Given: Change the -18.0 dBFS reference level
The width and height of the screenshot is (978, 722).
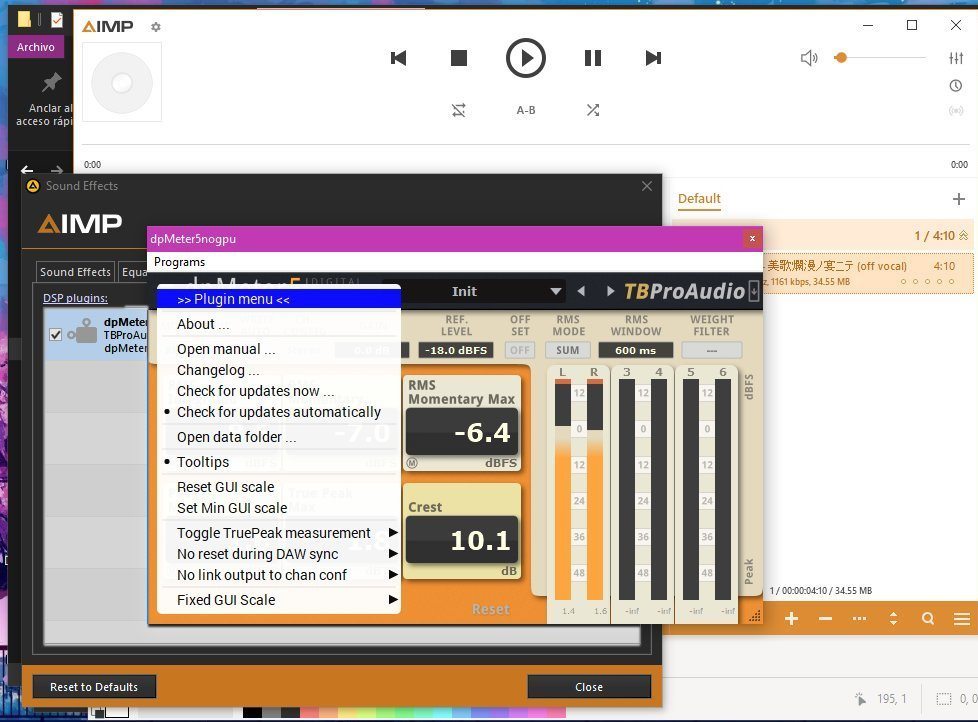Looking at the screenshot, I should [x=456, y=350].
